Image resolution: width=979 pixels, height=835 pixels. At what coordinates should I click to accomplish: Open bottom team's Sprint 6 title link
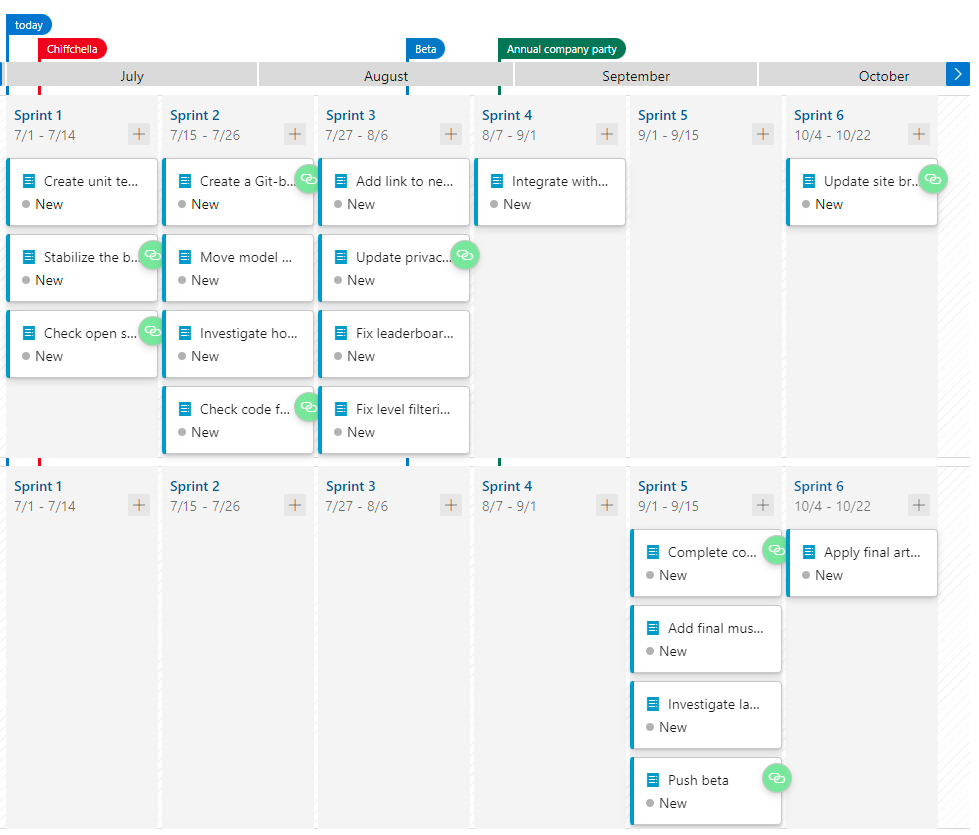coord(819,486)
